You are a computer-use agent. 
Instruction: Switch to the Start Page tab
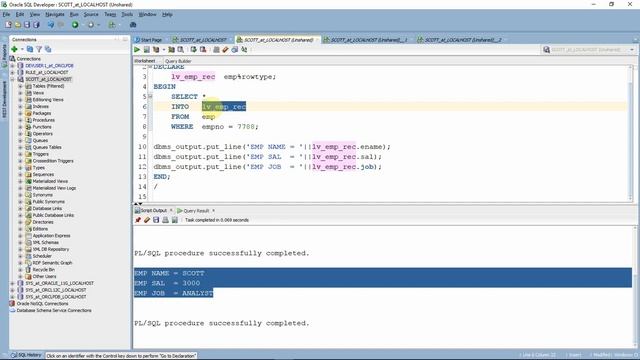tap(149, 40)
